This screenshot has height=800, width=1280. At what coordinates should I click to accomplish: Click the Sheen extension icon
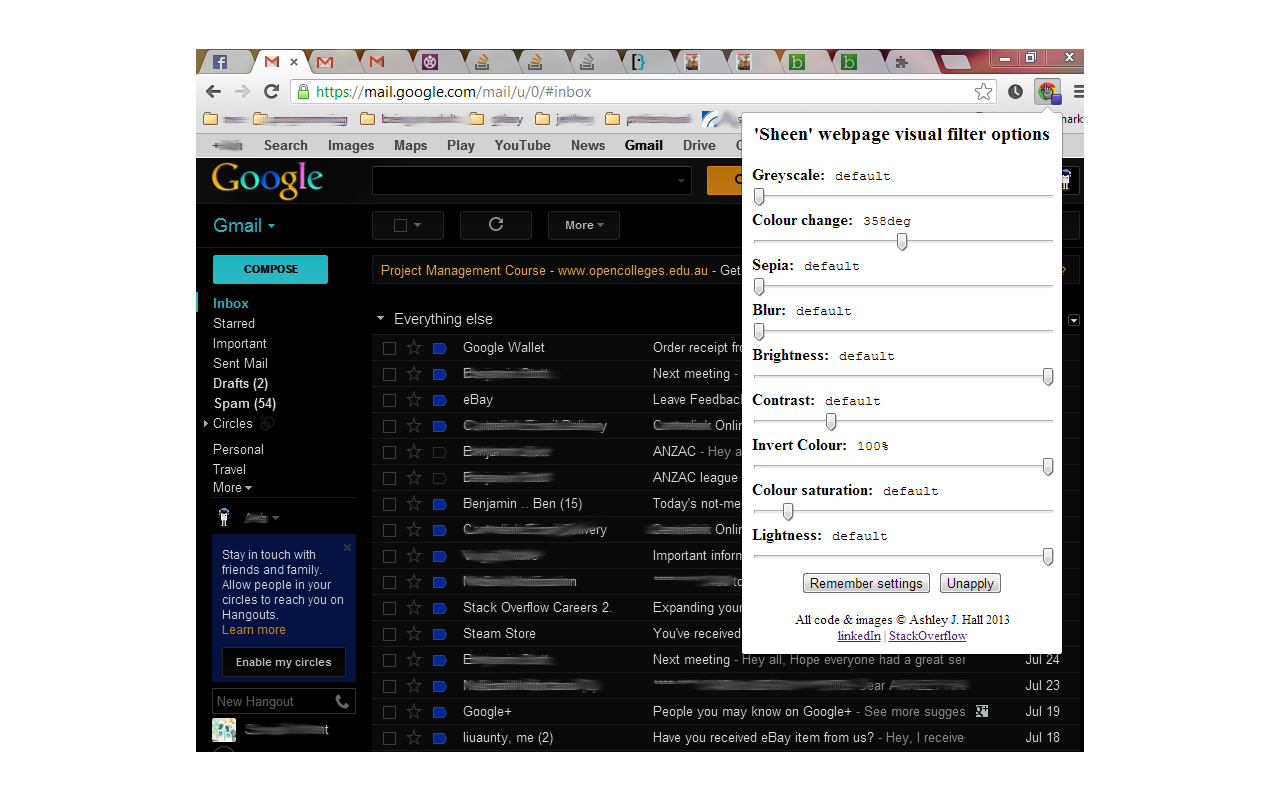pyautogui.click(x=1047, y=92)
